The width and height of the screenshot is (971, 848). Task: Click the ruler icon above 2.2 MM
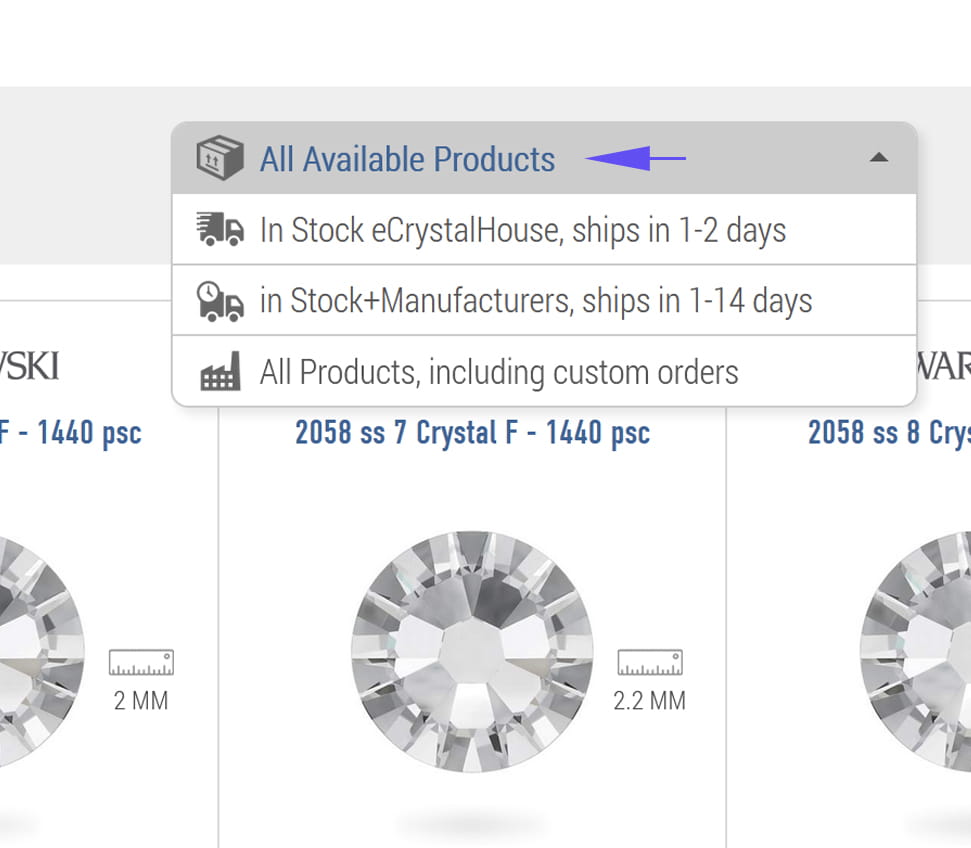(x=650, y=662)
